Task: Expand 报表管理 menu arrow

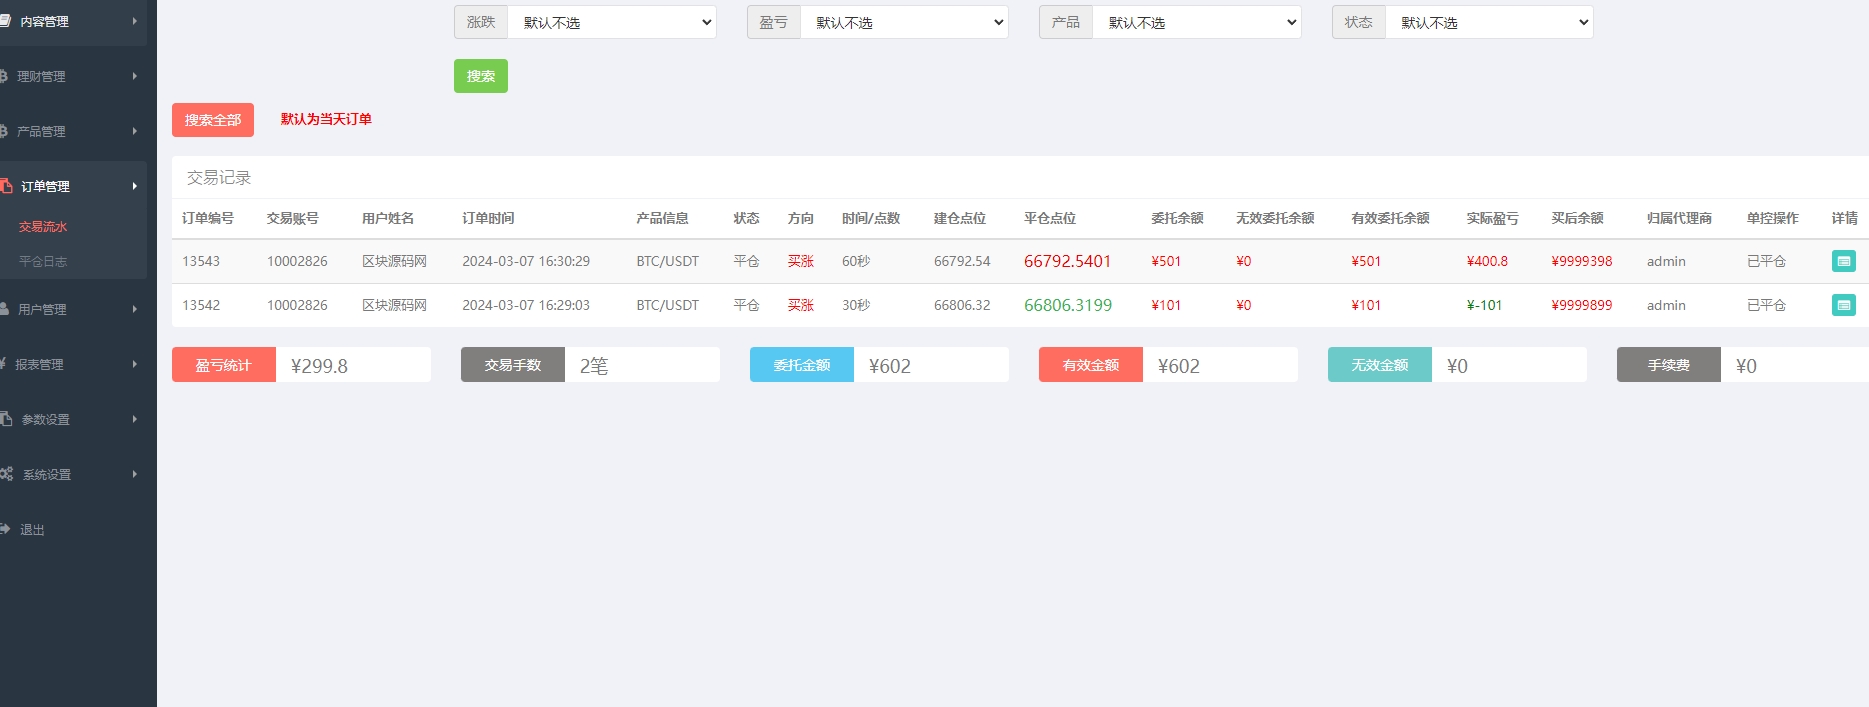Action: (134, 364)
